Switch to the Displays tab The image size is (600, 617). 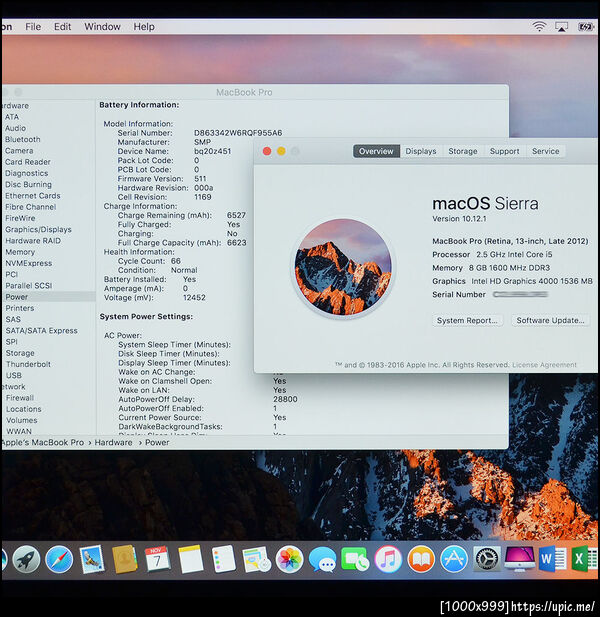(421, 151)
